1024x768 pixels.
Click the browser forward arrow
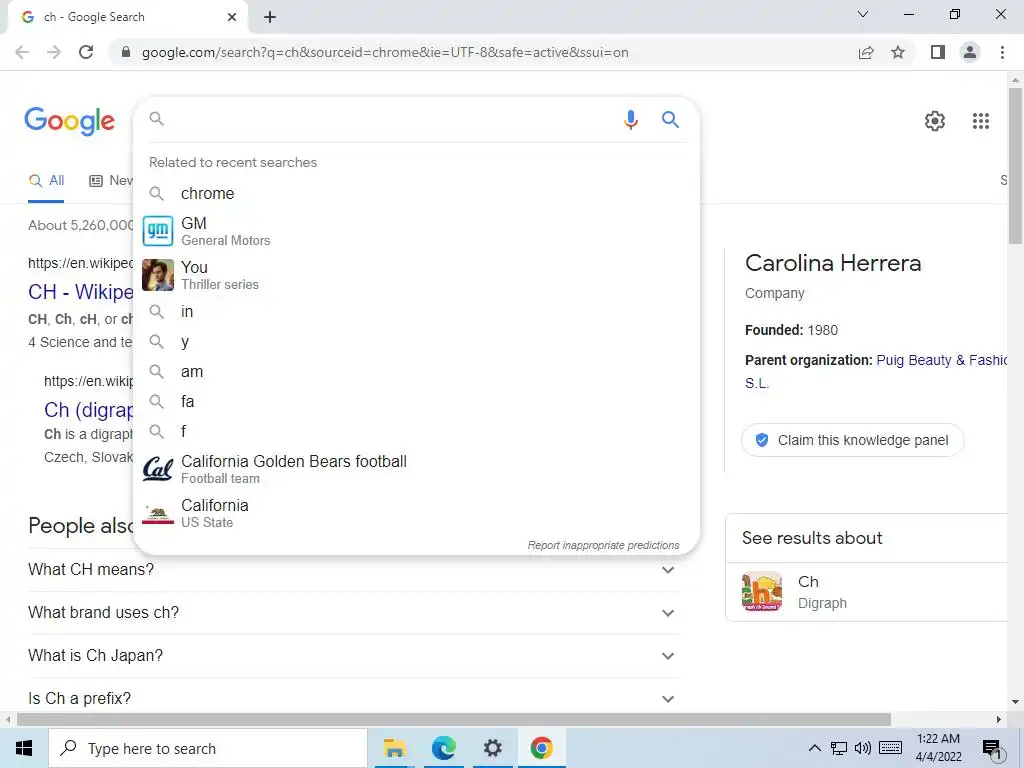point(54,52)
